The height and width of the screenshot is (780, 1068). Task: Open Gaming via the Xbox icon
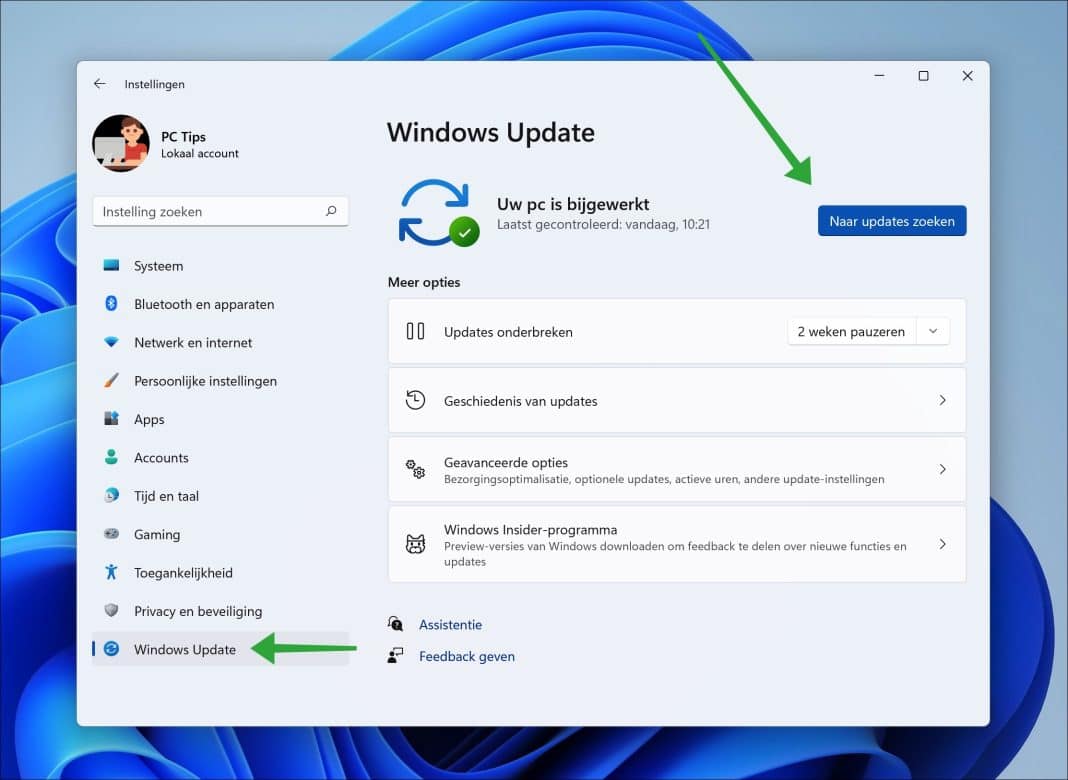point(113,534)
